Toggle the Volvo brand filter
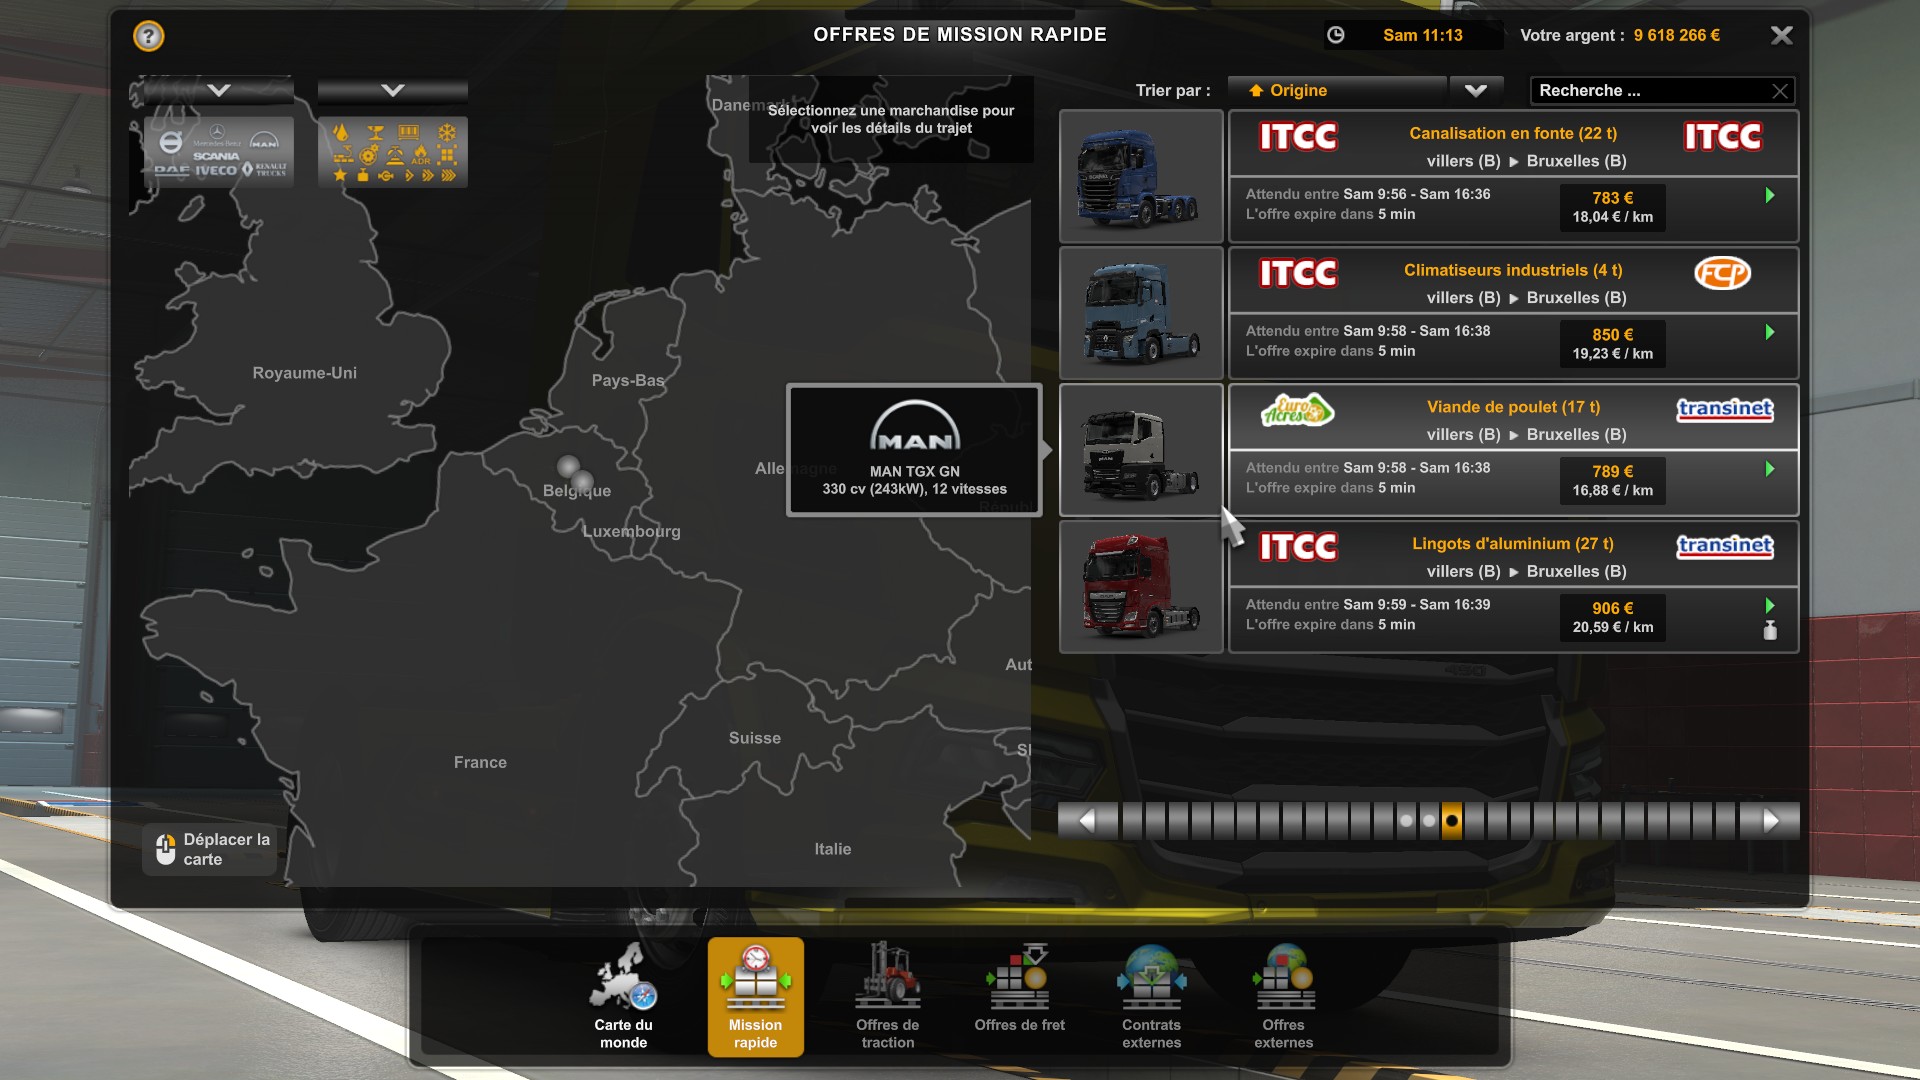Screen dimensions: 1920x1080 (171, 143)
